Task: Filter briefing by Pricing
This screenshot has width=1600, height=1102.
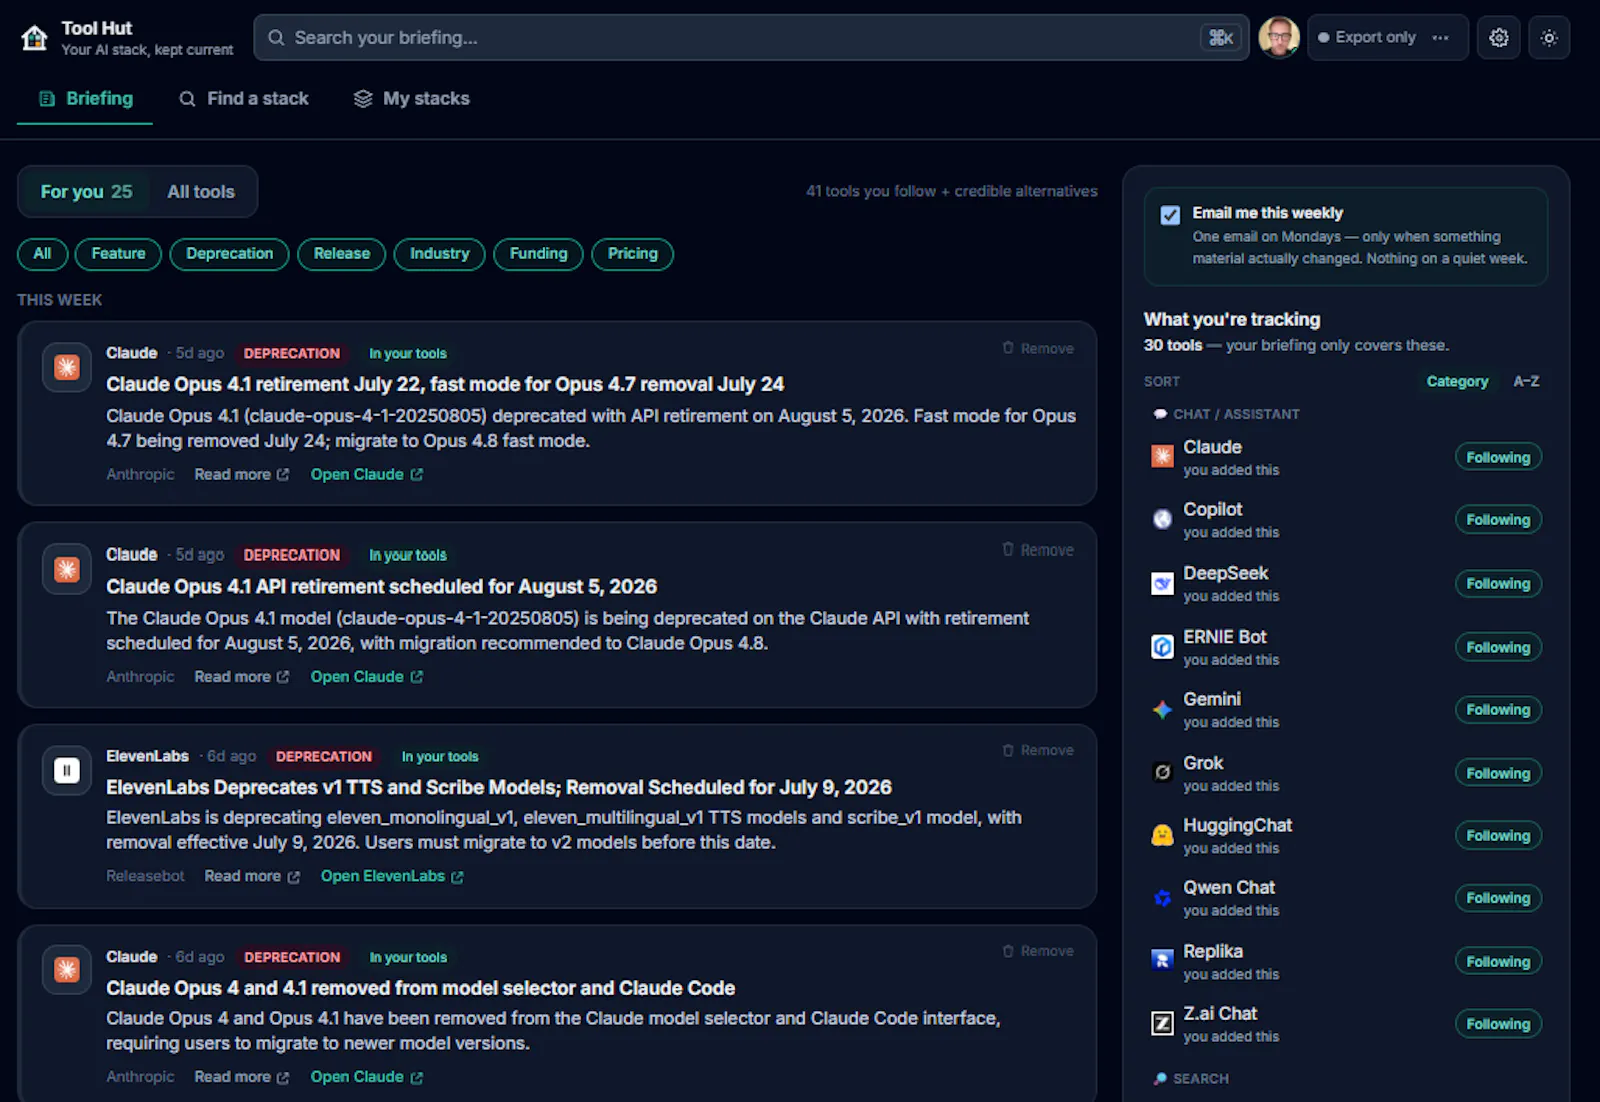Action: (x=632, y=254)
